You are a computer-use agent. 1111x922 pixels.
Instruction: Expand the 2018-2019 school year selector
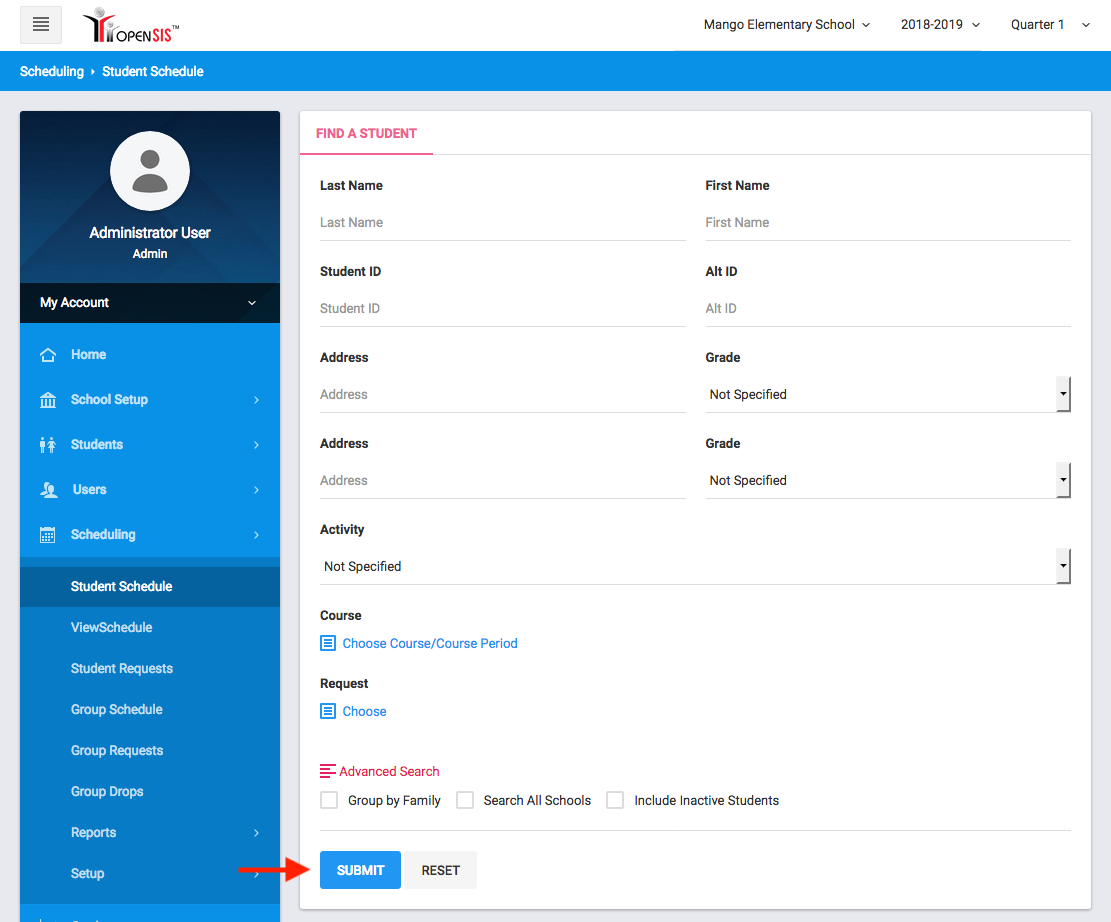tap(940, 25)
